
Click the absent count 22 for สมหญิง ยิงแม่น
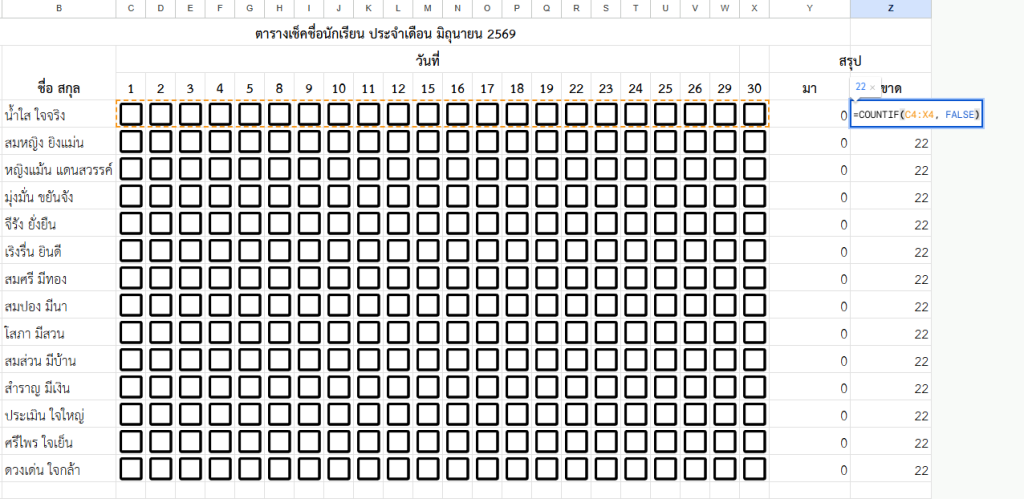891,143
